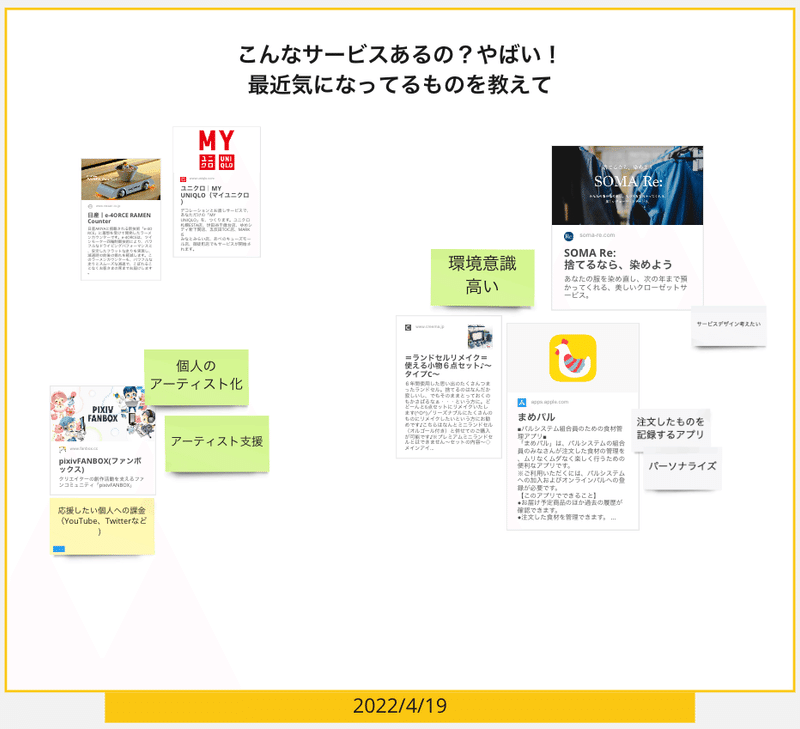The image size is (800, 729).
Task: Click the heading こんなサービスあるの？やばい！
Action: [400, 55]
